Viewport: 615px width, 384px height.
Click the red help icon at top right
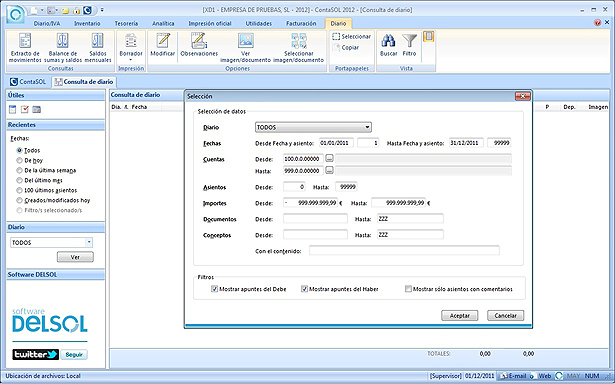coord(597,23)
